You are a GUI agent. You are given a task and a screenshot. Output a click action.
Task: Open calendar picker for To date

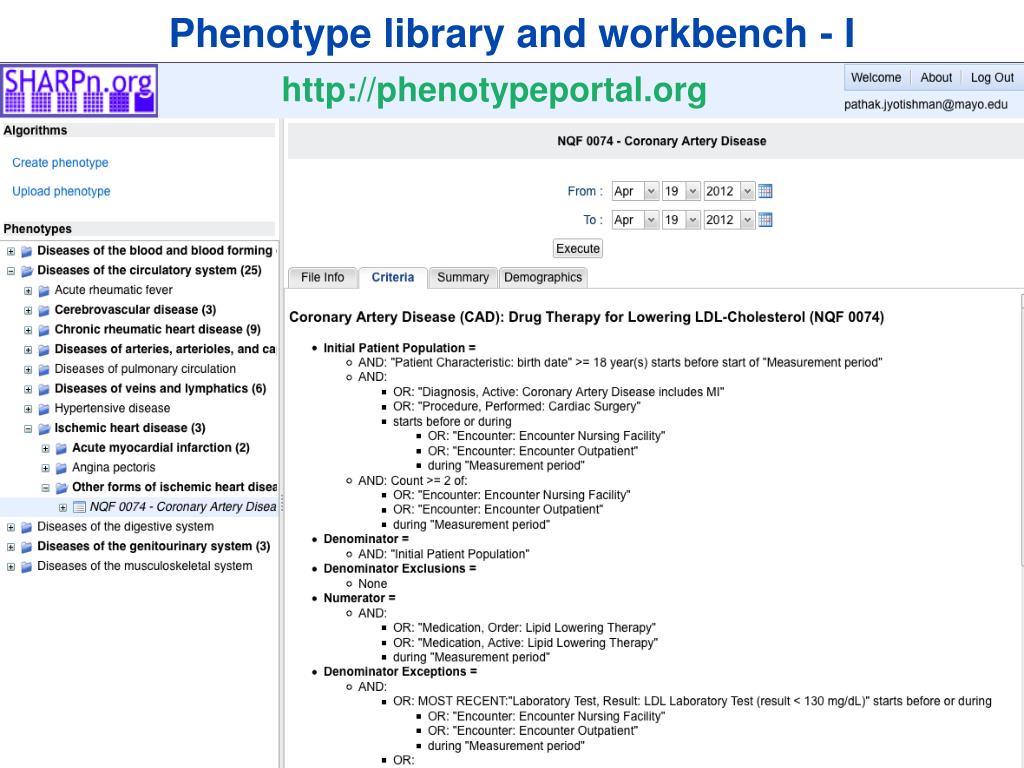pos(765,220)
